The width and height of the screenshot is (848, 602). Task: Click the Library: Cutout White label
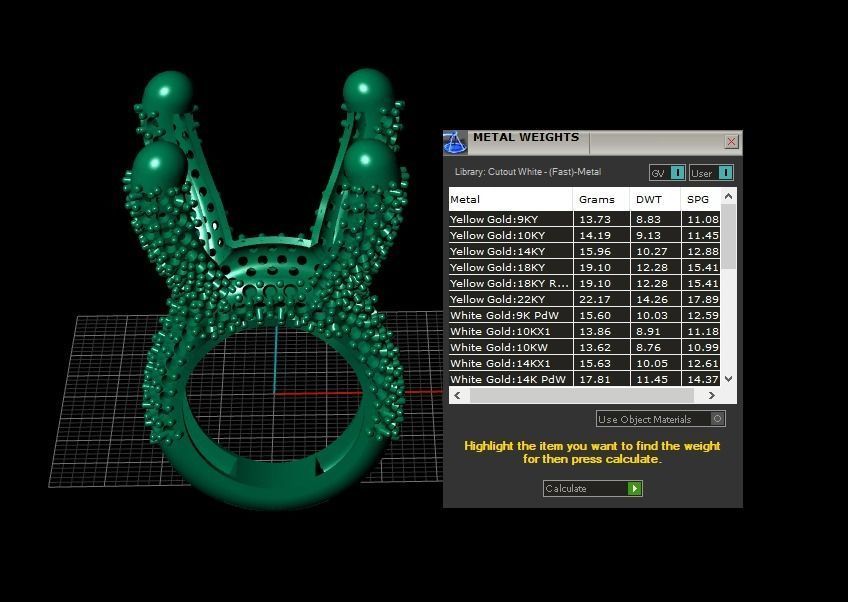[x=528, y=171]
